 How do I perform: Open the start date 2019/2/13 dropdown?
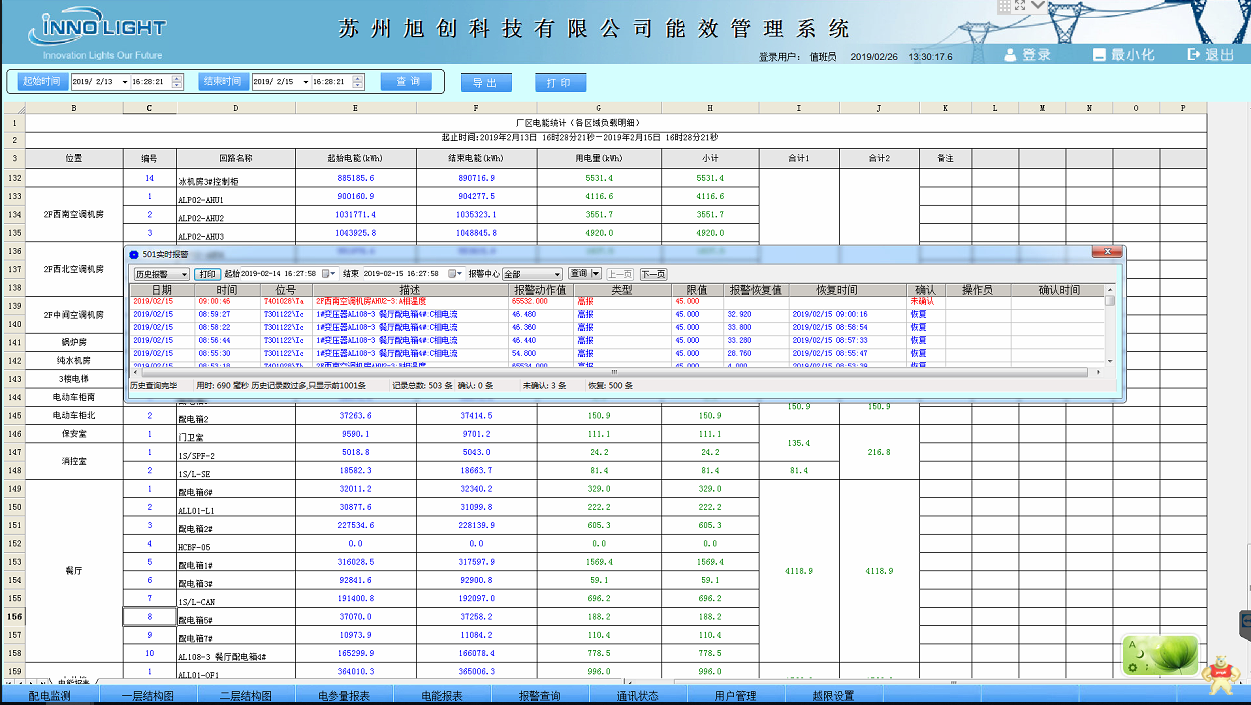124,82
